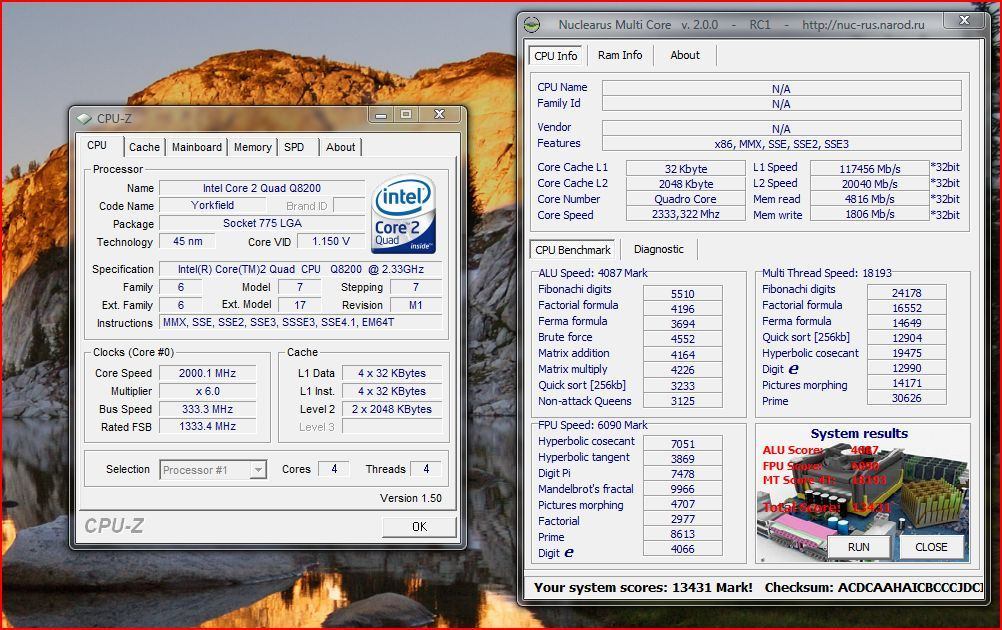Click the Multiplier value x 6.0
Image resolution: width=1002 pixels, height=630 pixels.
point(208,391)
